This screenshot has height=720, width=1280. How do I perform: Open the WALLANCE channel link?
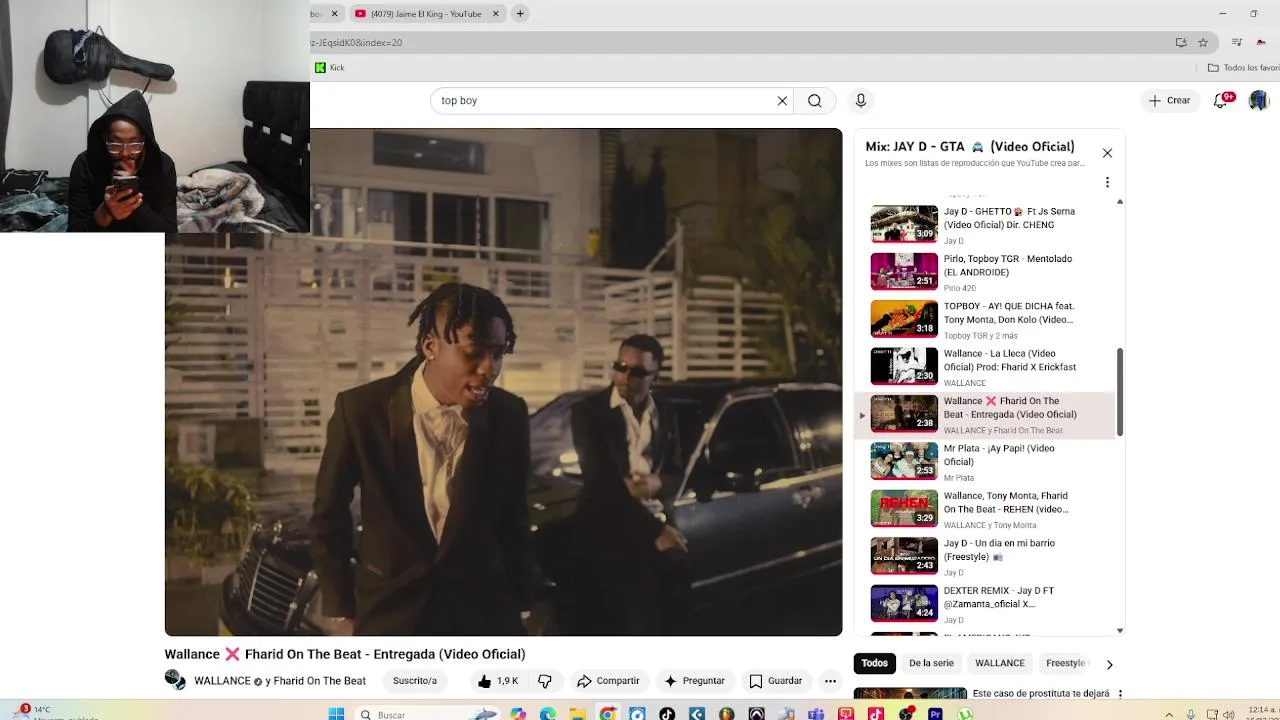click(x=222, y=681)
